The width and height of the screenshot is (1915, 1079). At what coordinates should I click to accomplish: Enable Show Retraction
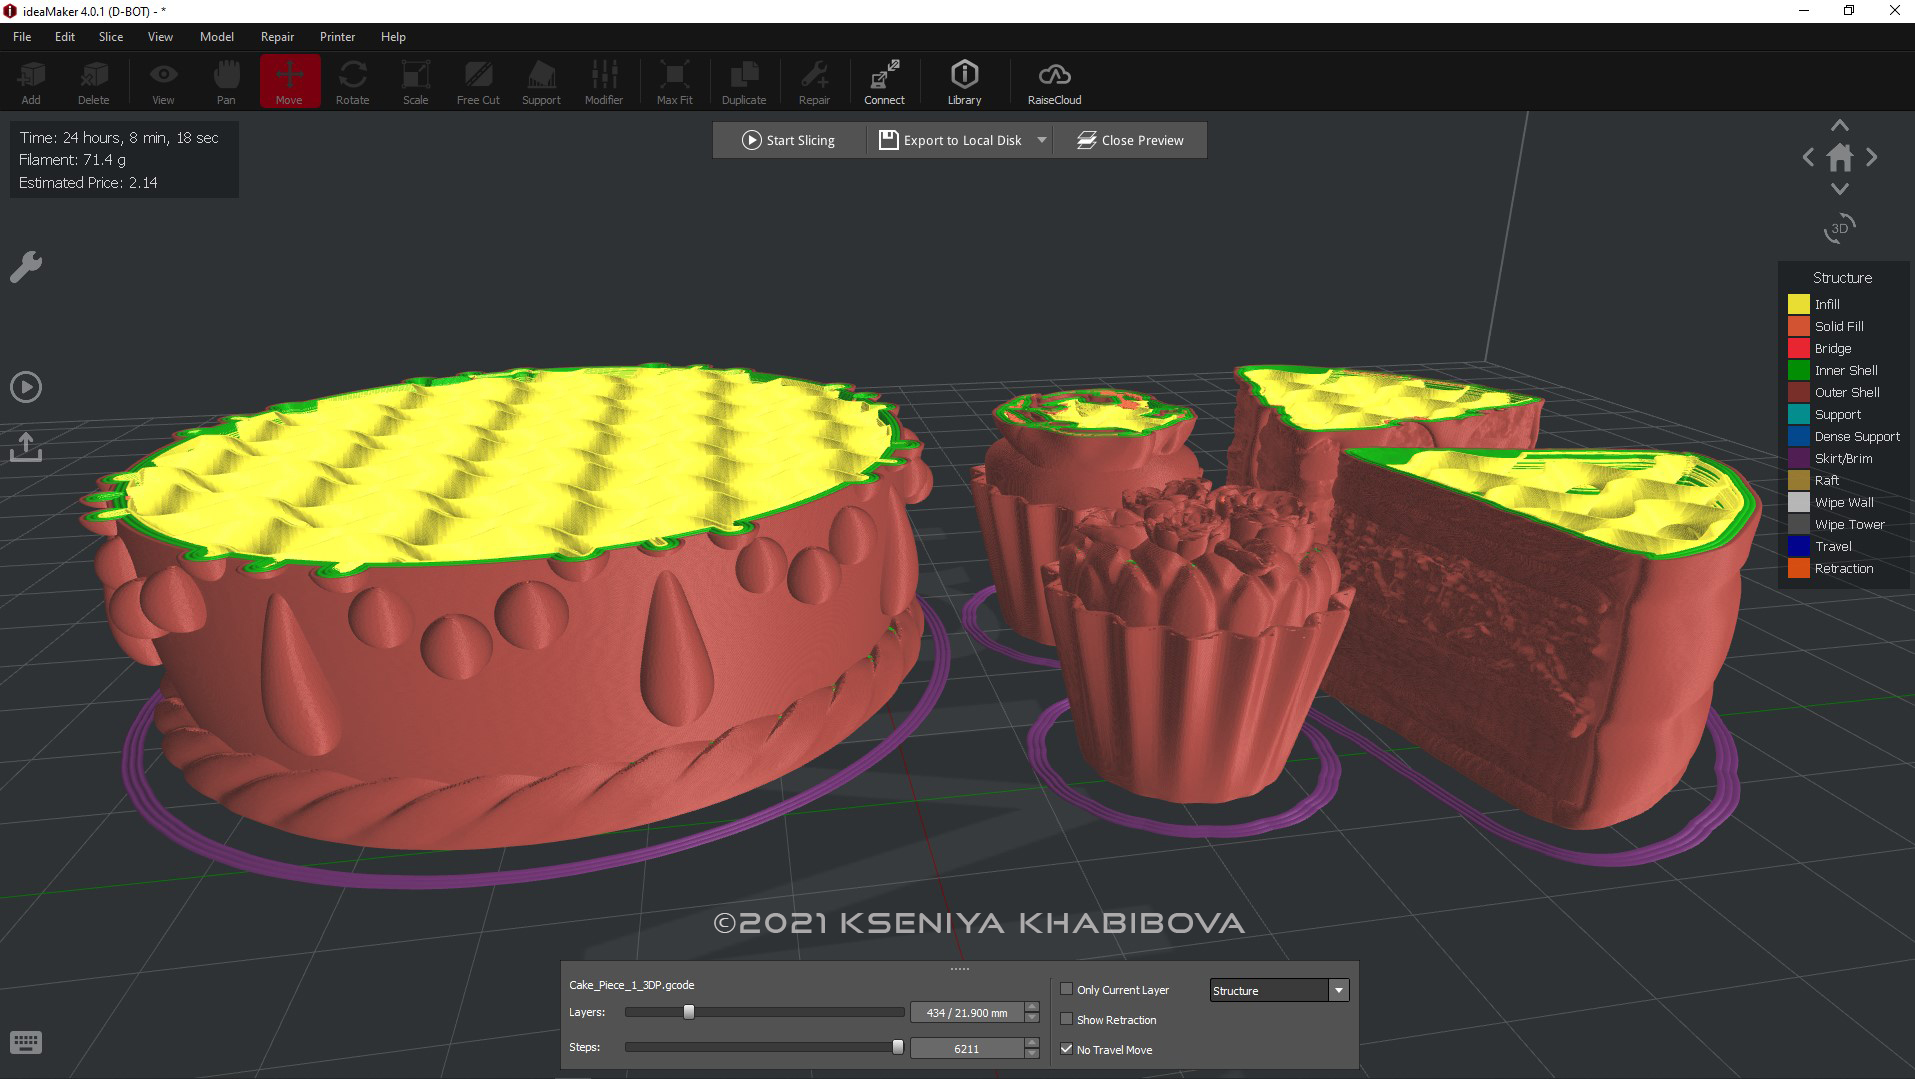click(1067, 1019)
